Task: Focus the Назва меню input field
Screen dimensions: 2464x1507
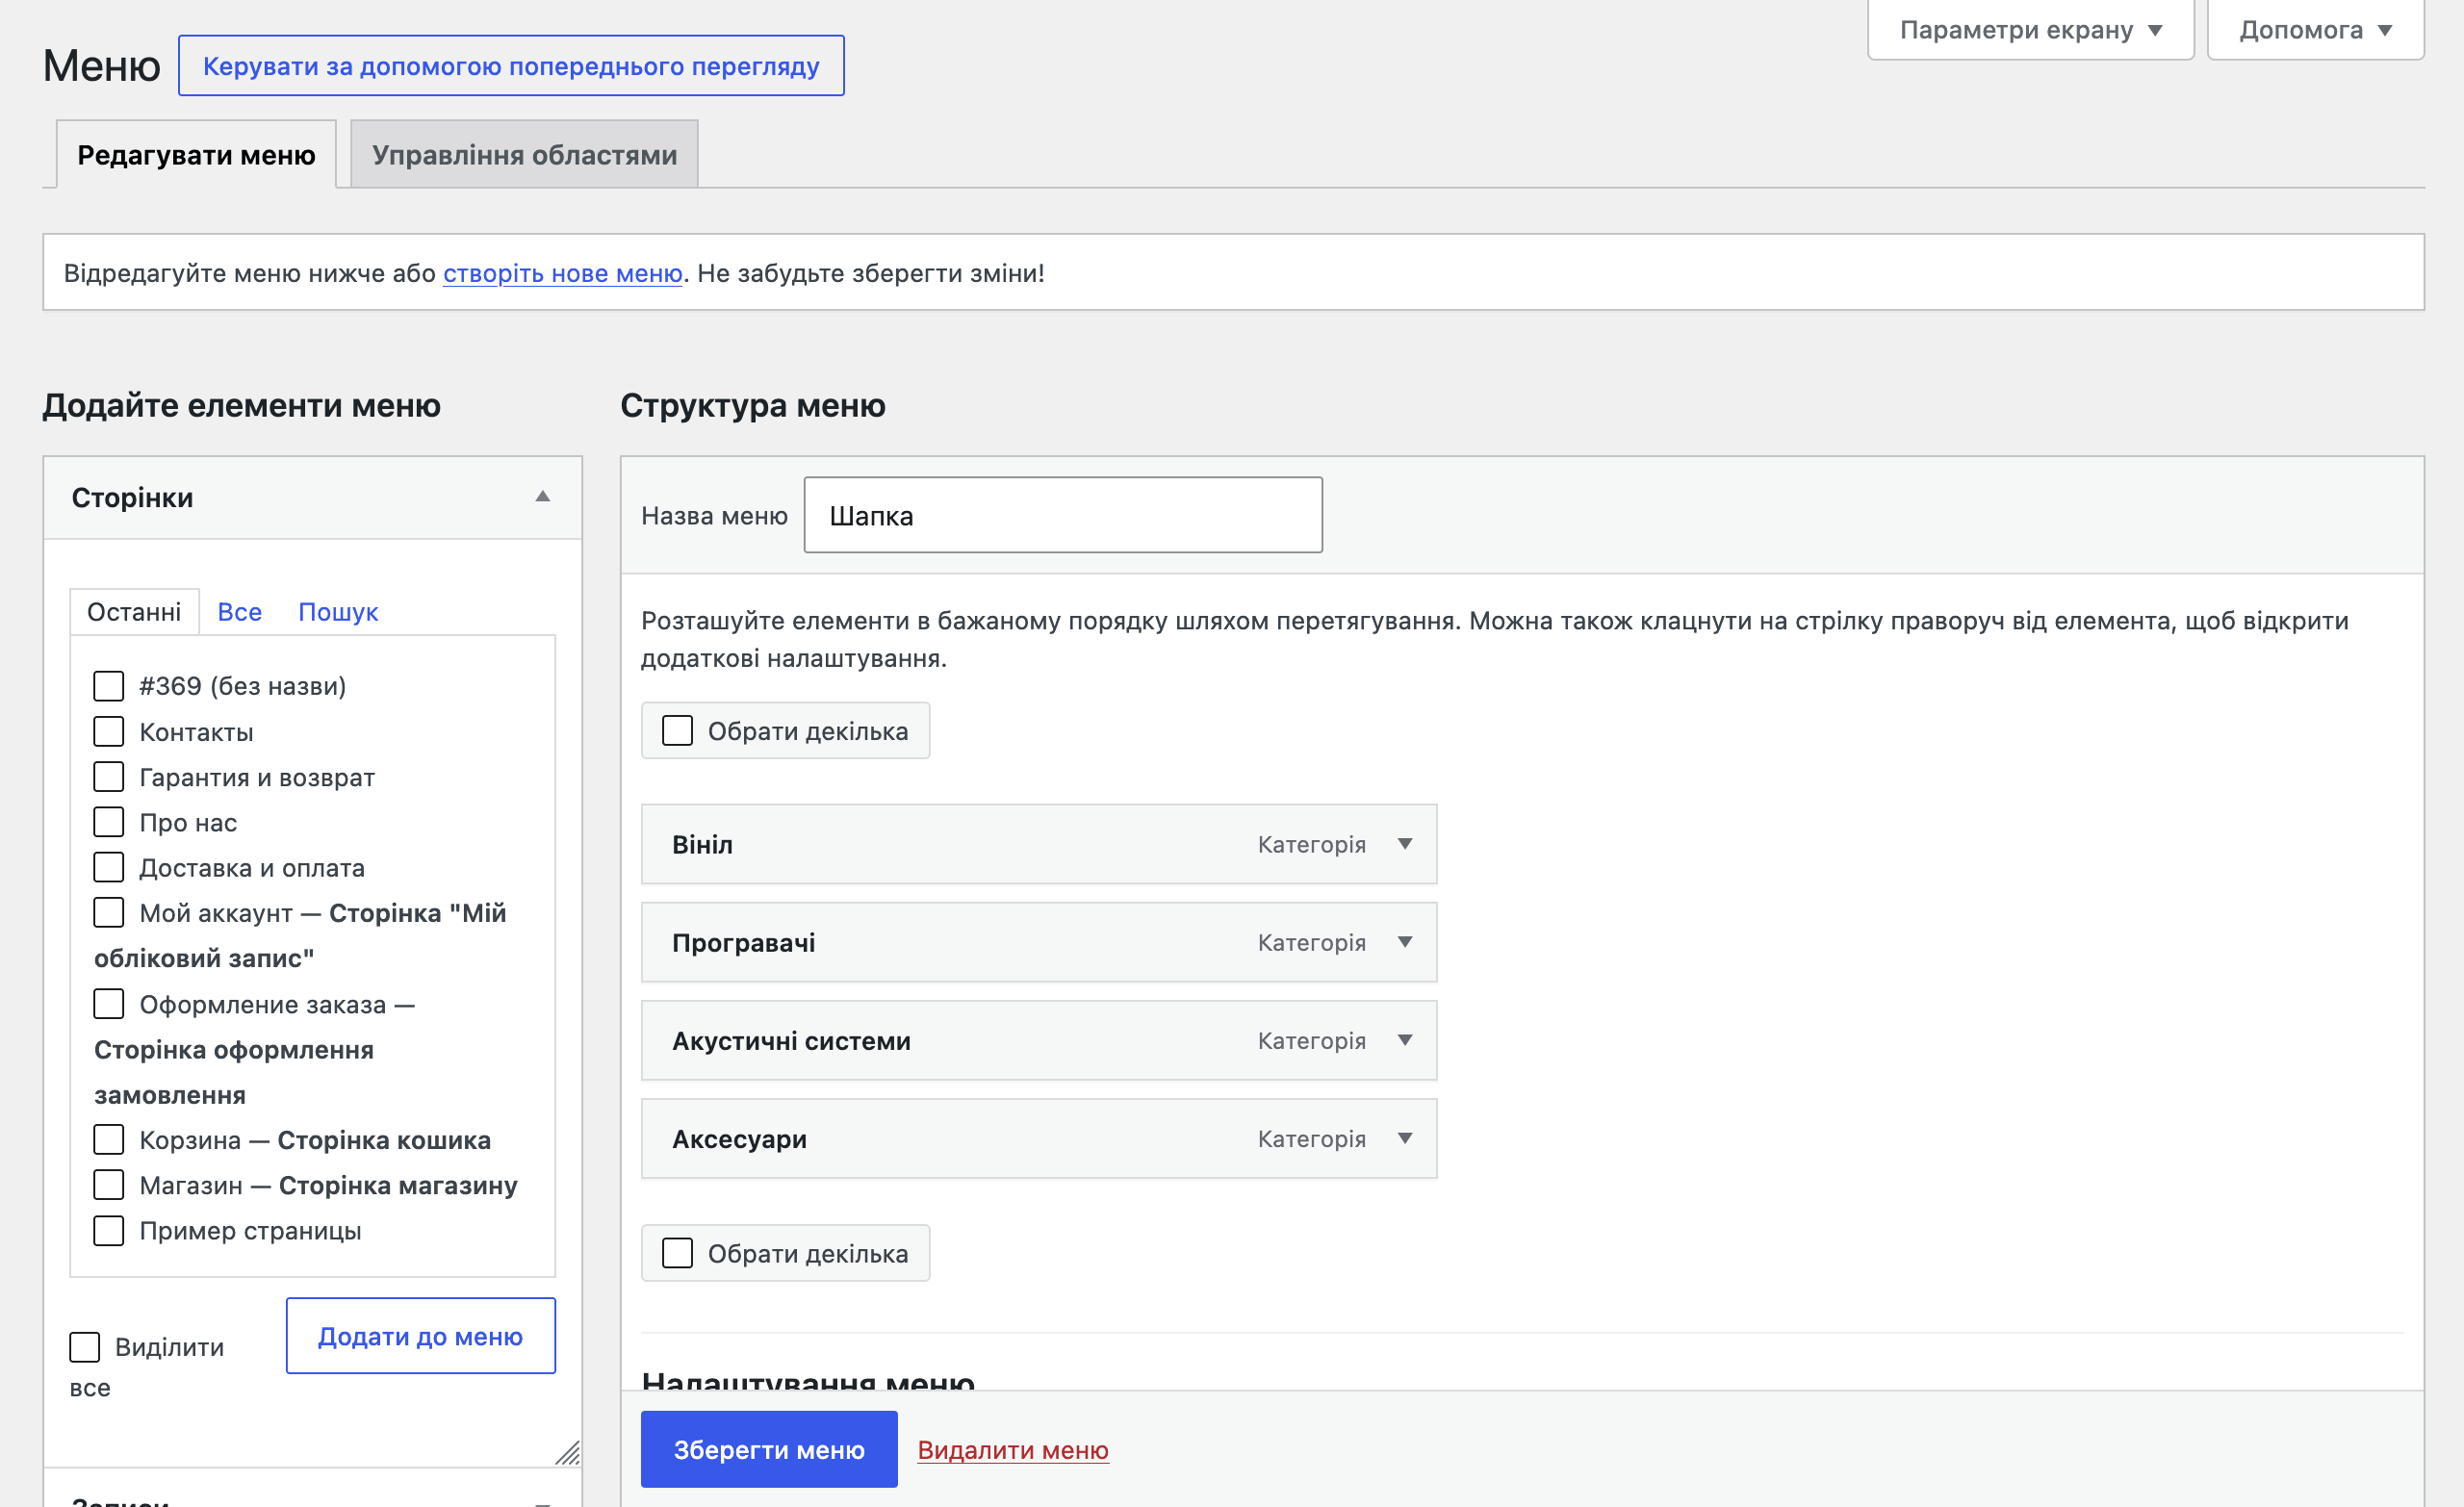Action: pos(1063,515)
